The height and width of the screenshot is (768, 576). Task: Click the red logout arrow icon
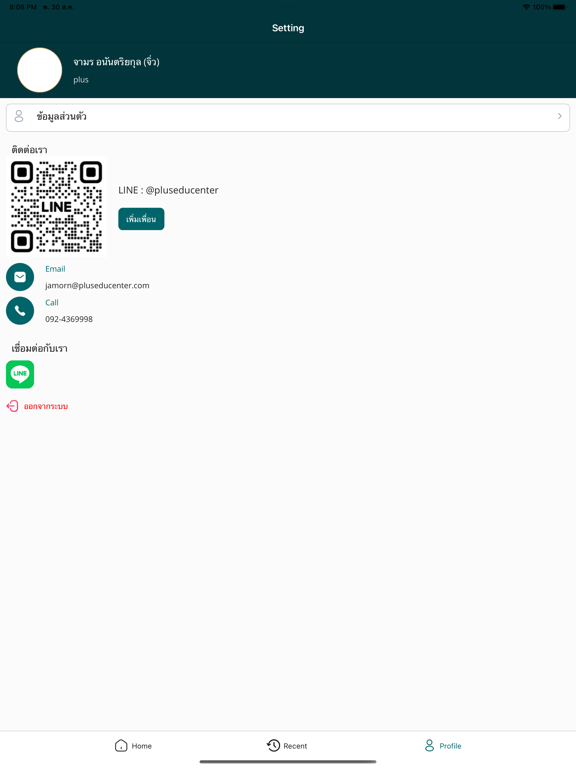(x=12, y=406)
